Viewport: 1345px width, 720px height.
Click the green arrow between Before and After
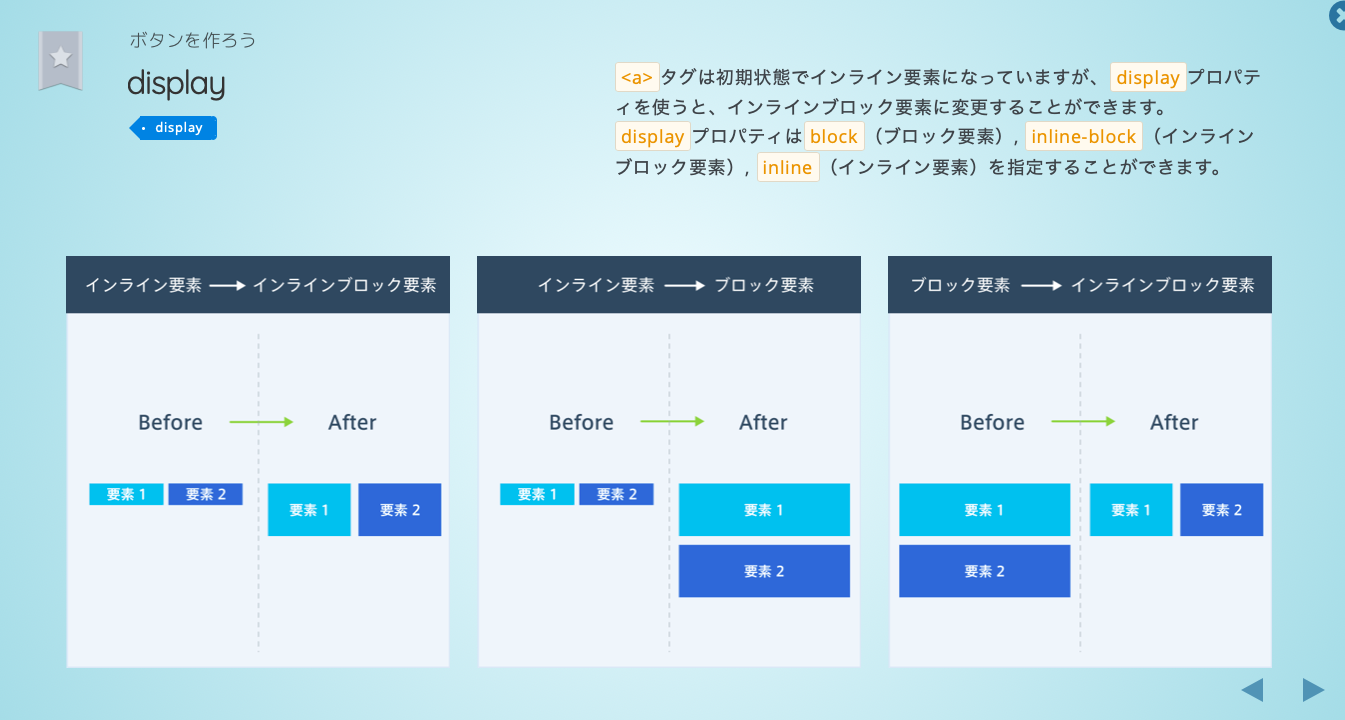[262, 421]
